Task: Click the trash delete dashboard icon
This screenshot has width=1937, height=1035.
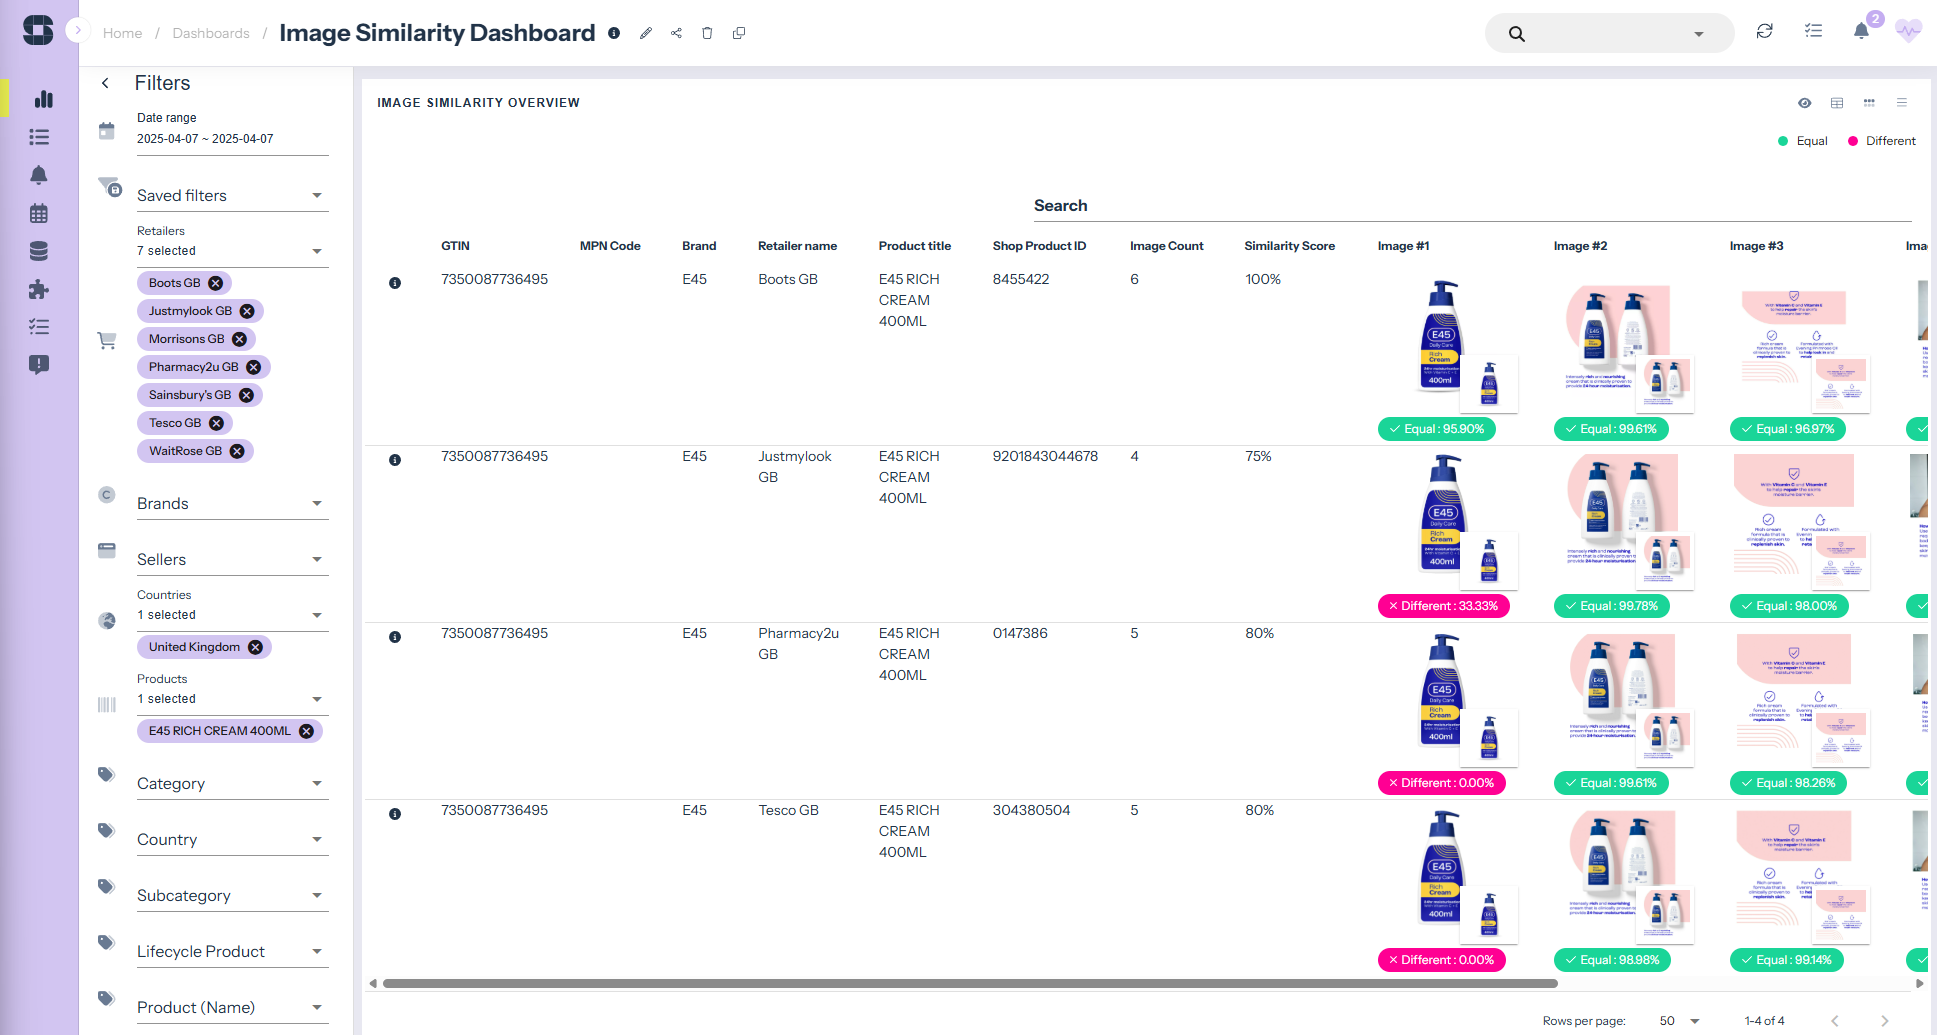Action: 707,33
